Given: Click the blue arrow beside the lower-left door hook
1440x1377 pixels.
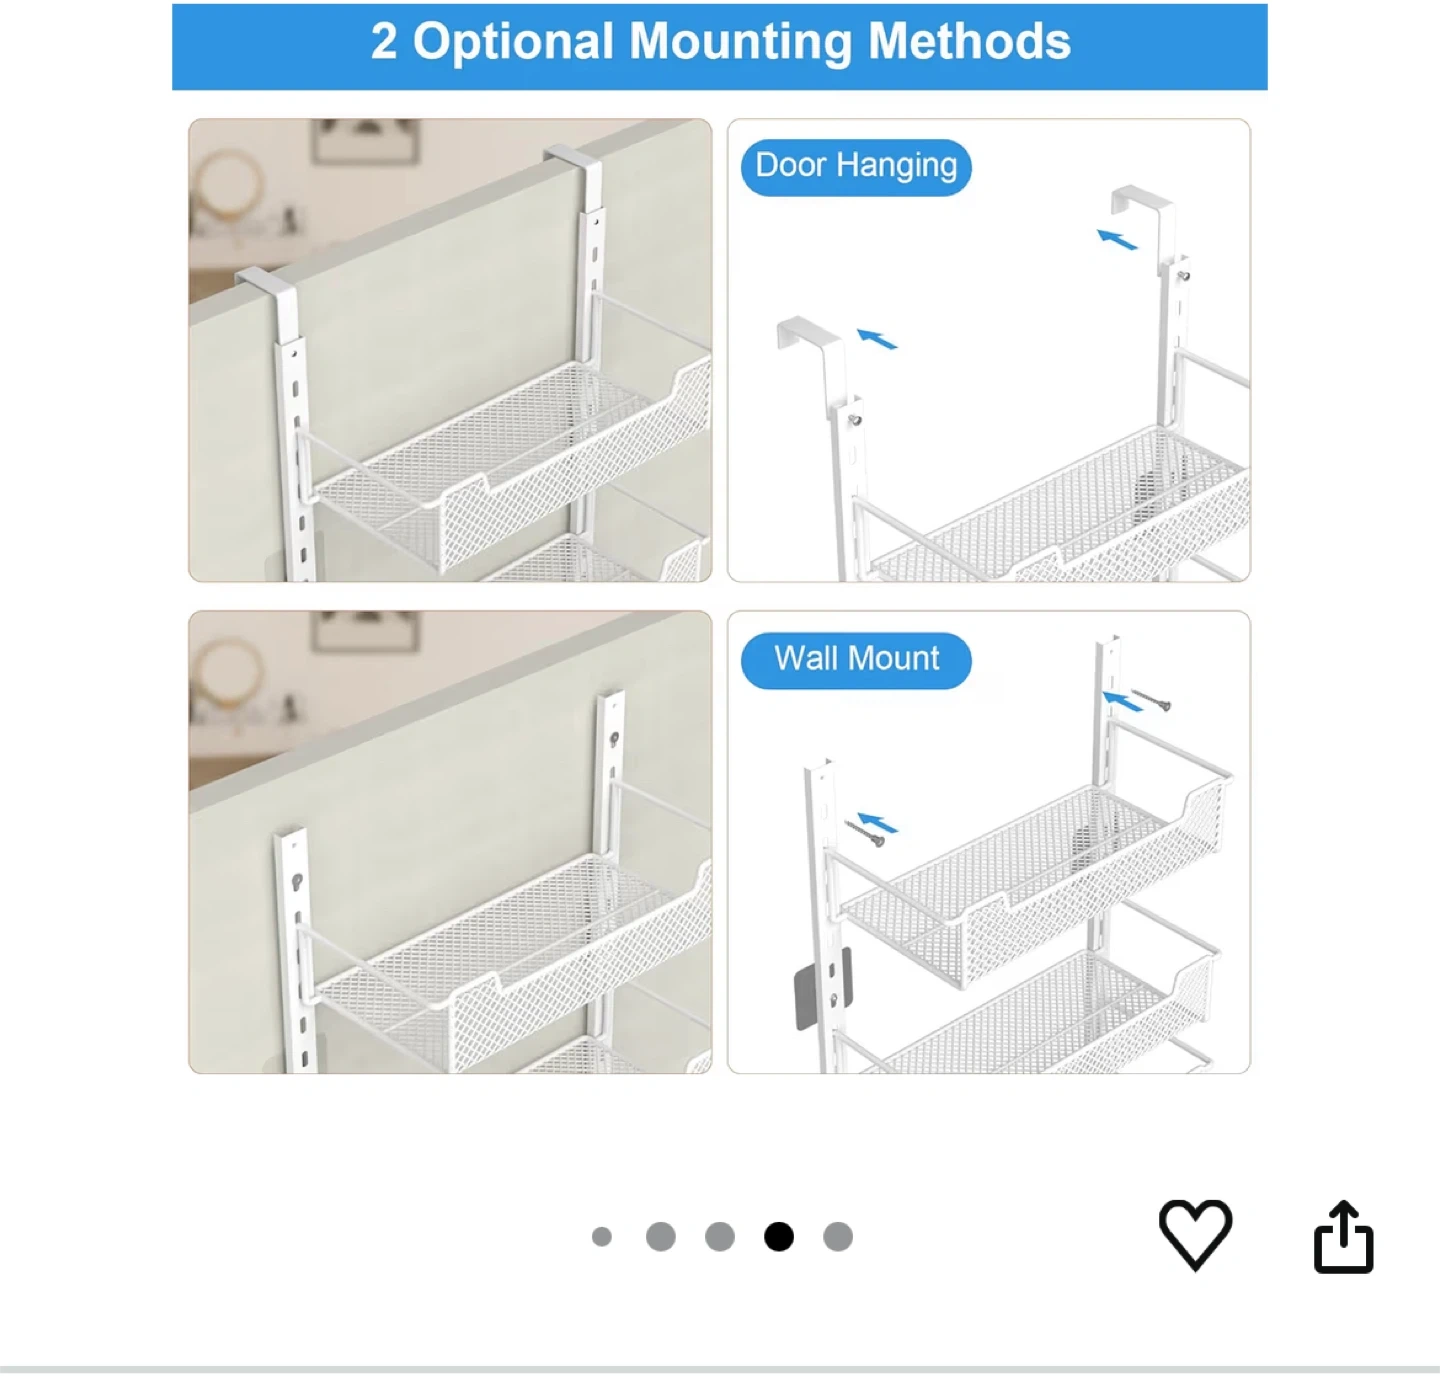Looking at the screenshot, I should 877,339.
